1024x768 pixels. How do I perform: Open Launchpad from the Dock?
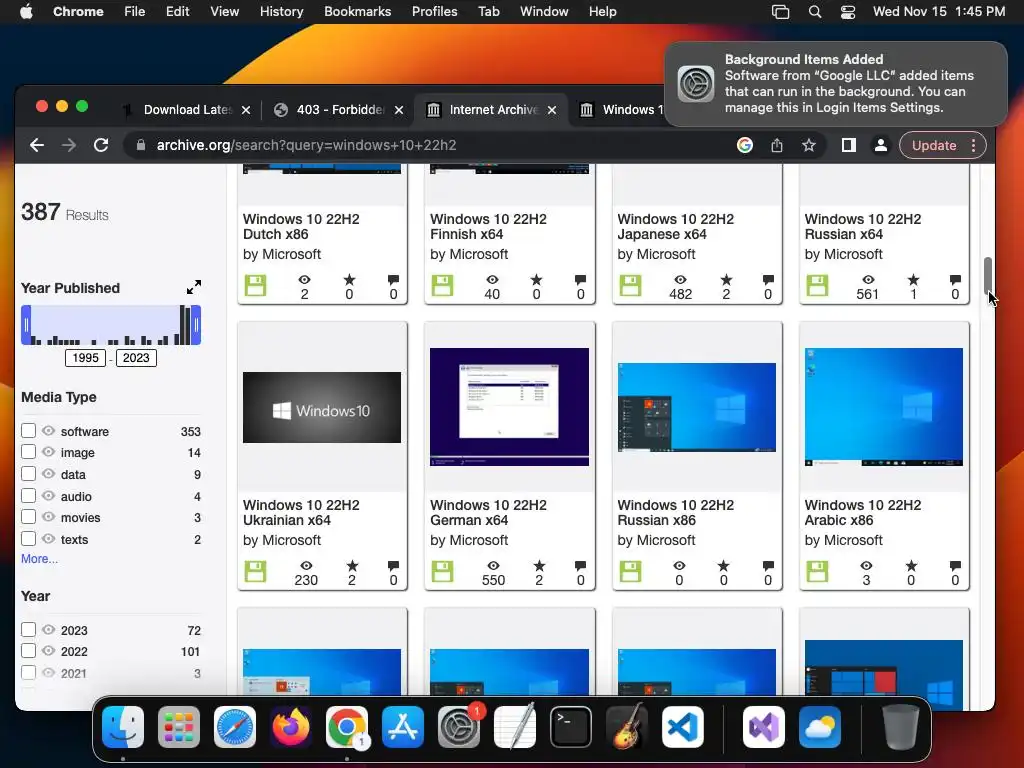point(178,727)
